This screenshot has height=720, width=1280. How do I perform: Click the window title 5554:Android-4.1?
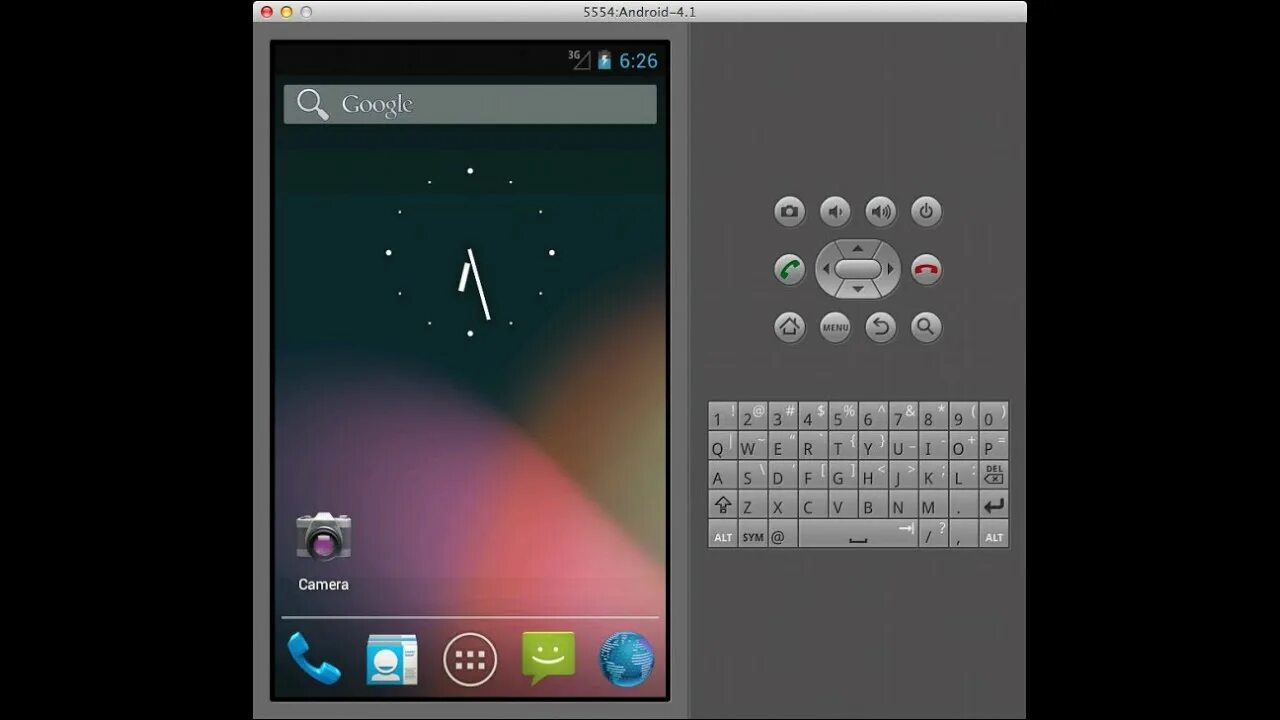click(x=640, y=12)
